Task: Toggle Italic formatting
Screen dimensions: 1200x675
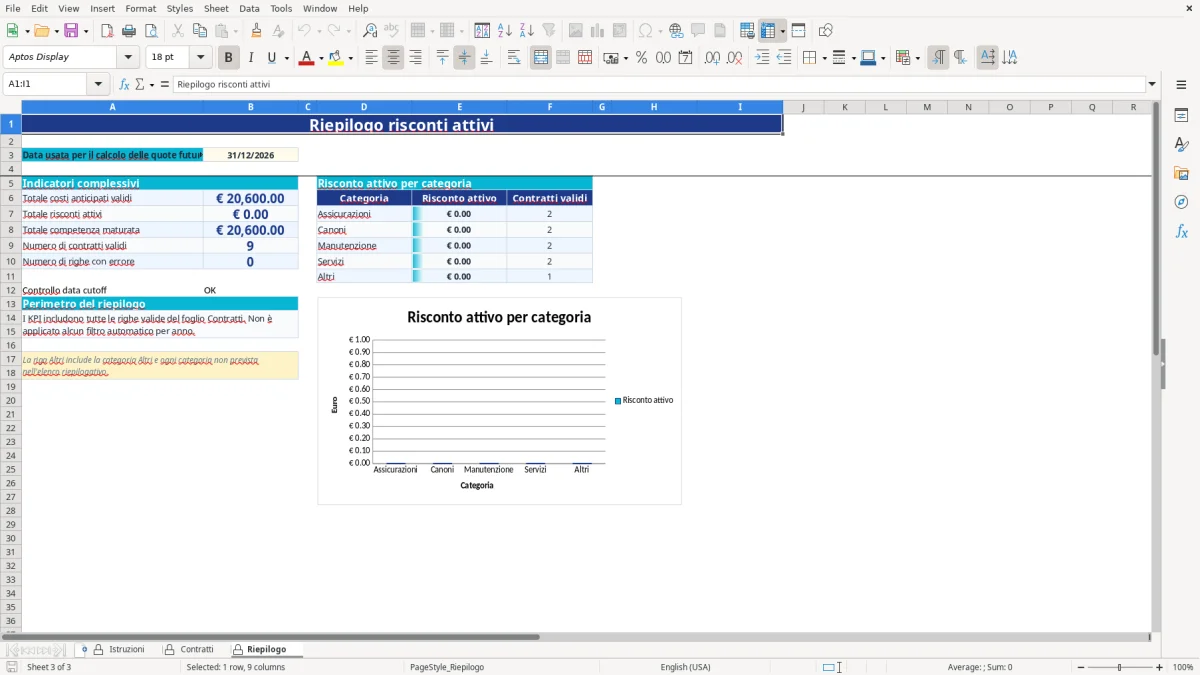Action: pyautogui.click(x=251, y=58)
